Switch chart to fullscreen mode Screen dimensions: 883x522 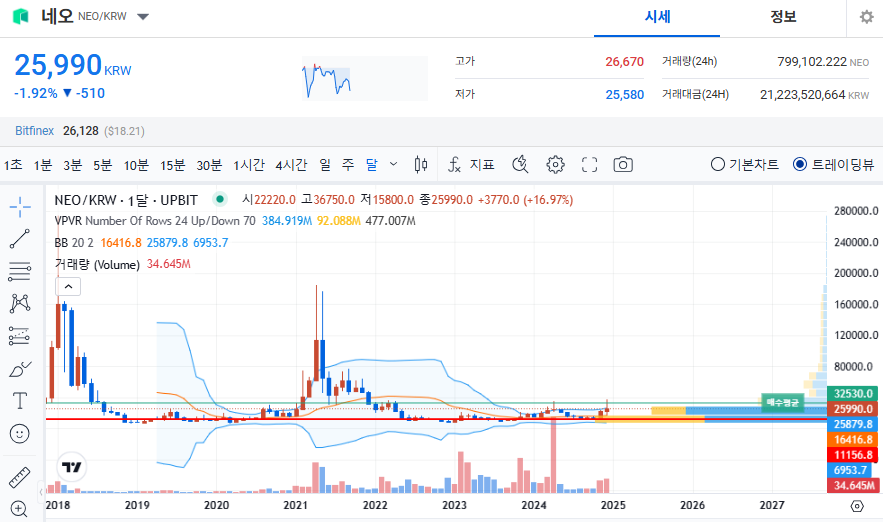coord(589,164)
